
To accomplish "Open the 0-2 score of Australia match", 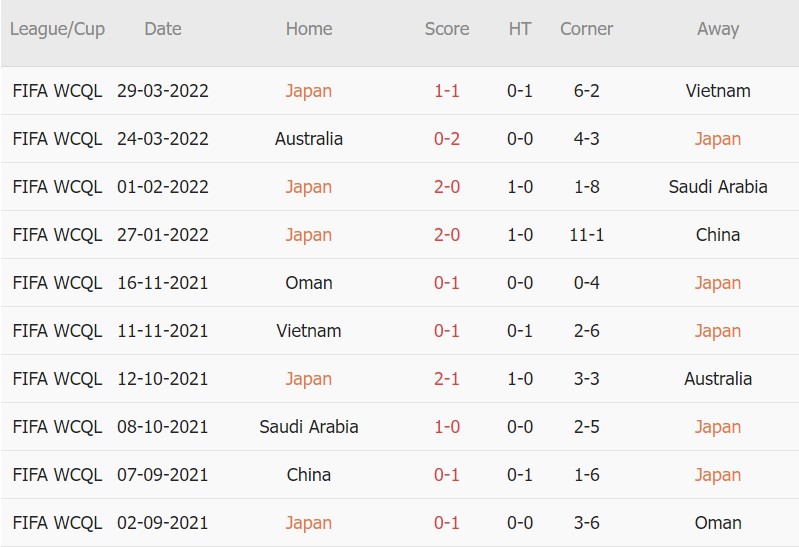I will (x=447, y=139).
